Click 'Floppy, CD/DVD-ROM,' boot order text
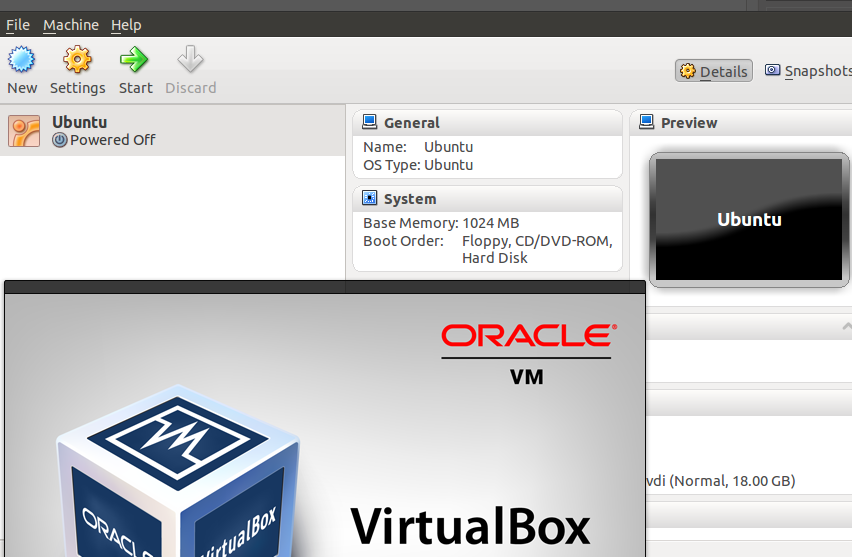This screenshot has height=557, width=852. [x=537, y=241]
